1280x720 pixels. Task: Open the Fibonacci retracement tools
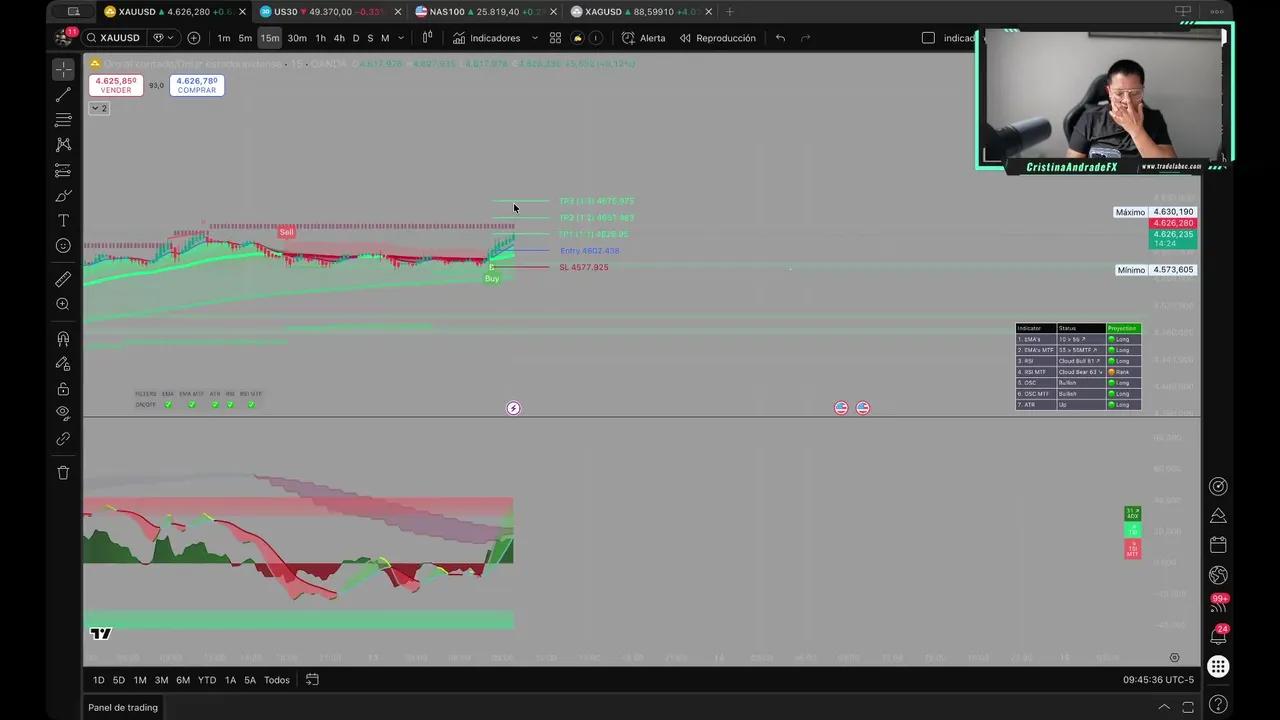pos(63,120)
